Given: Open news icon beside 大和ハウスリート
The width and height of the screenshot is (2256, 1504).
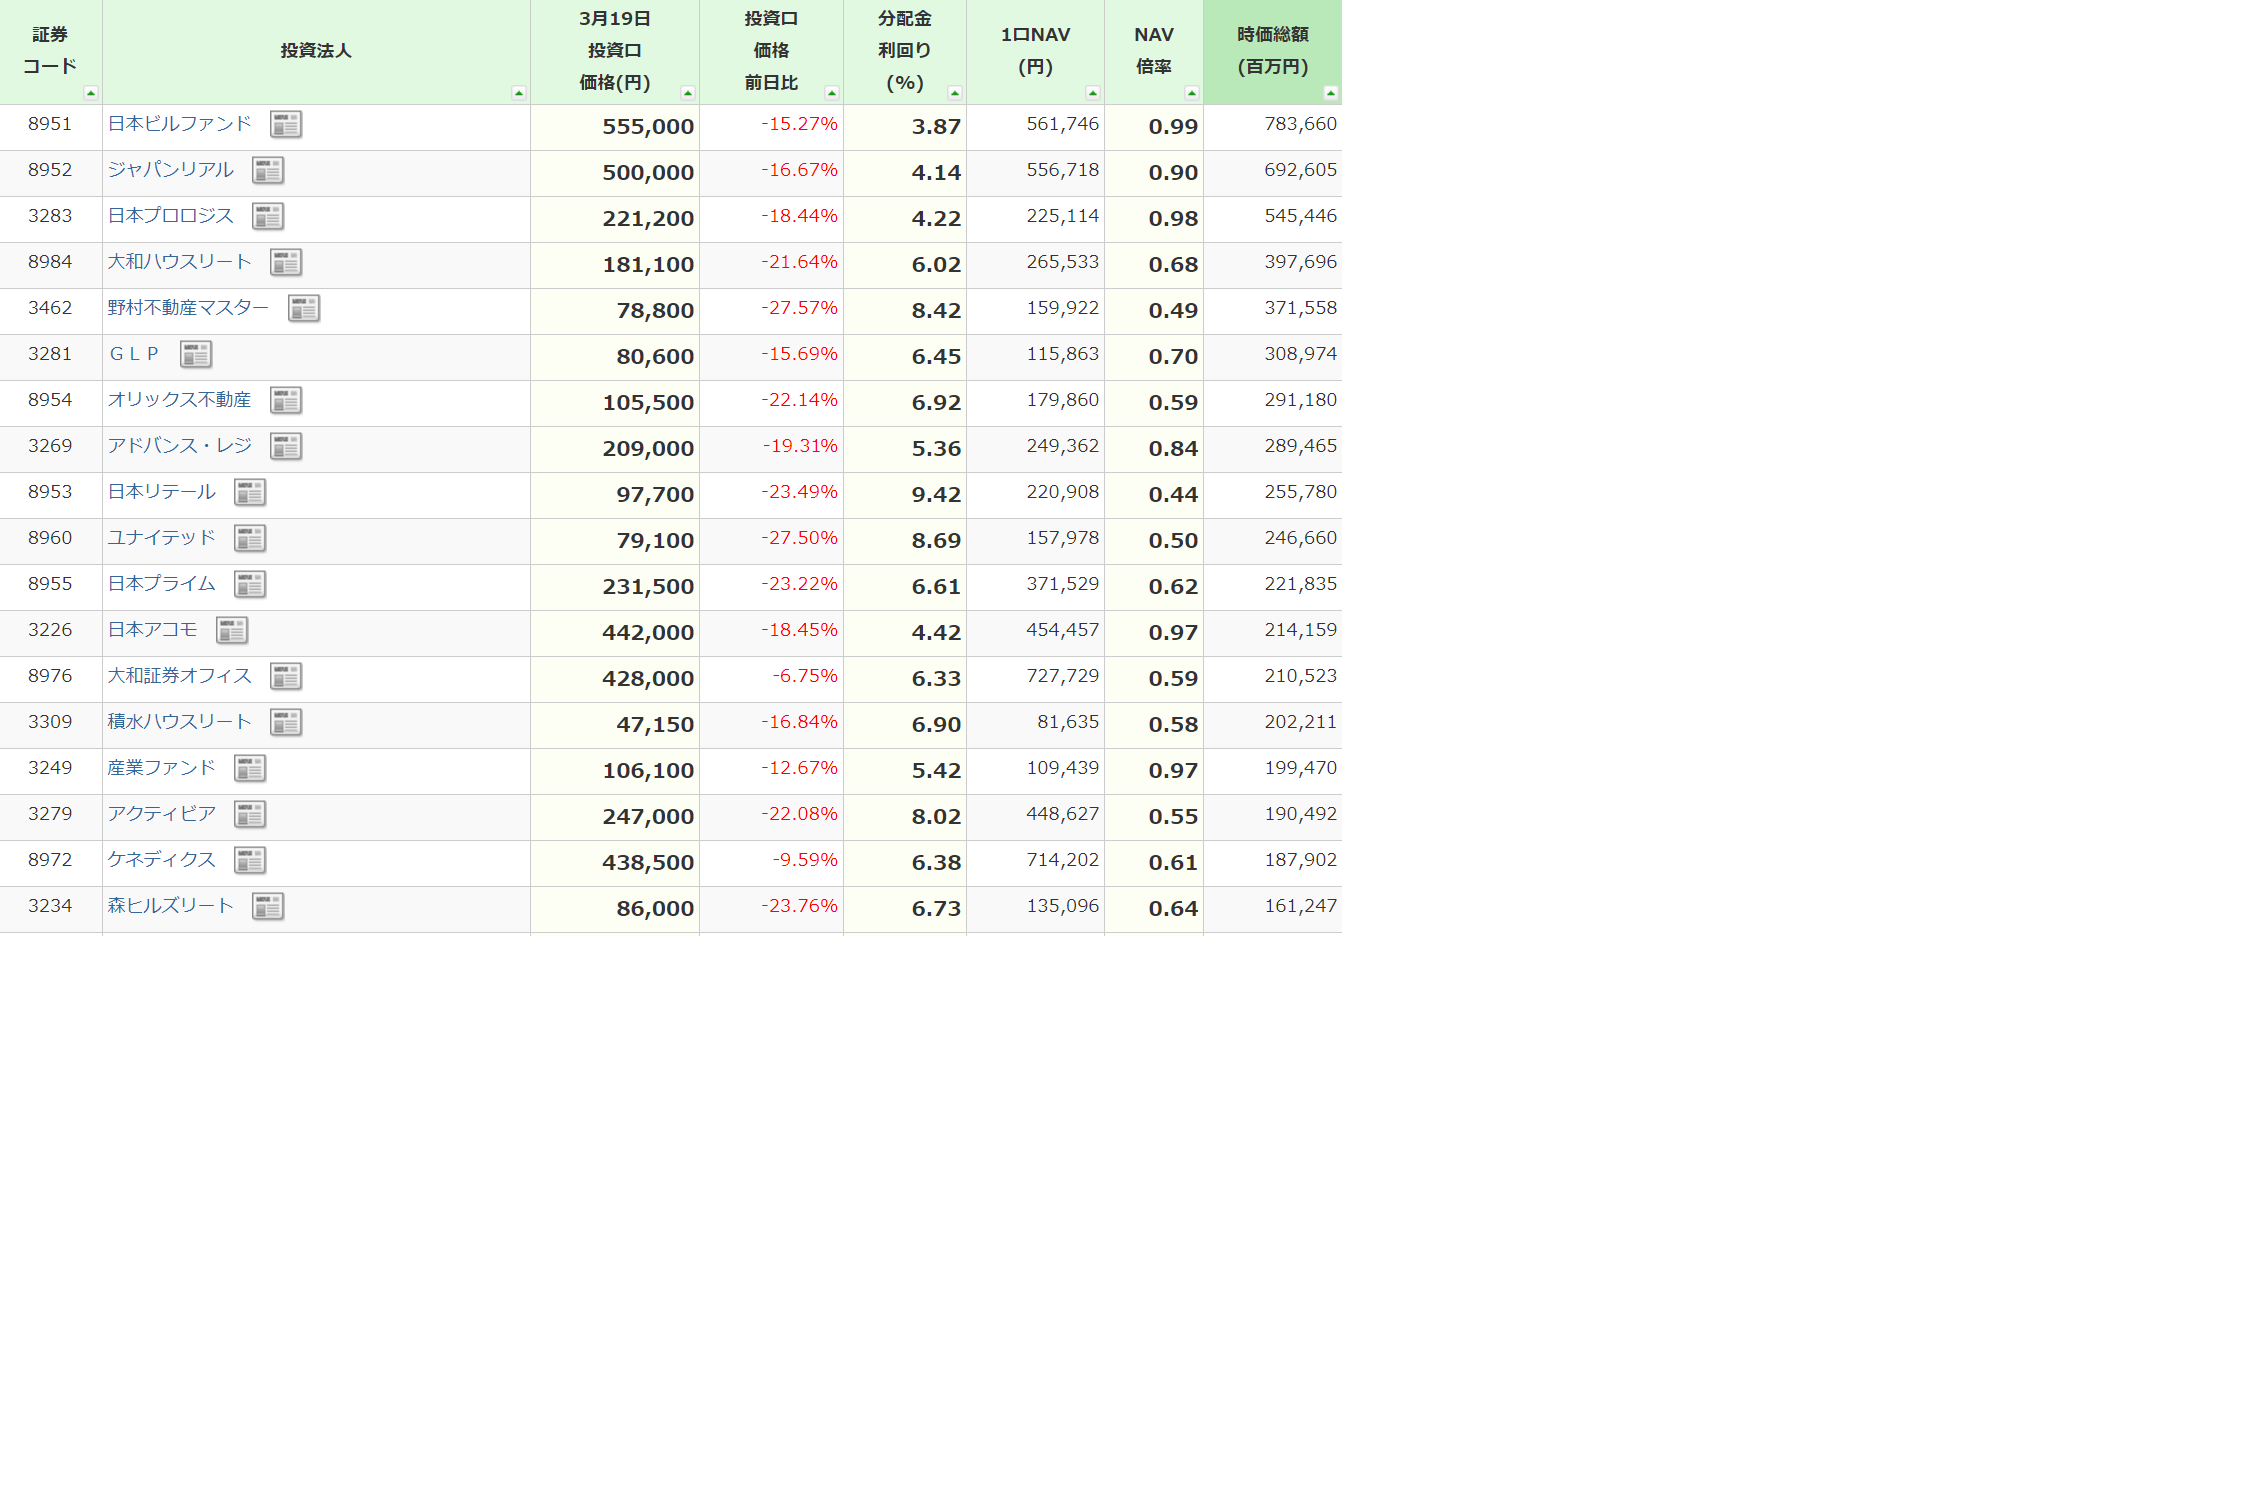Looking at the screenshot, I should pos(286,263).
